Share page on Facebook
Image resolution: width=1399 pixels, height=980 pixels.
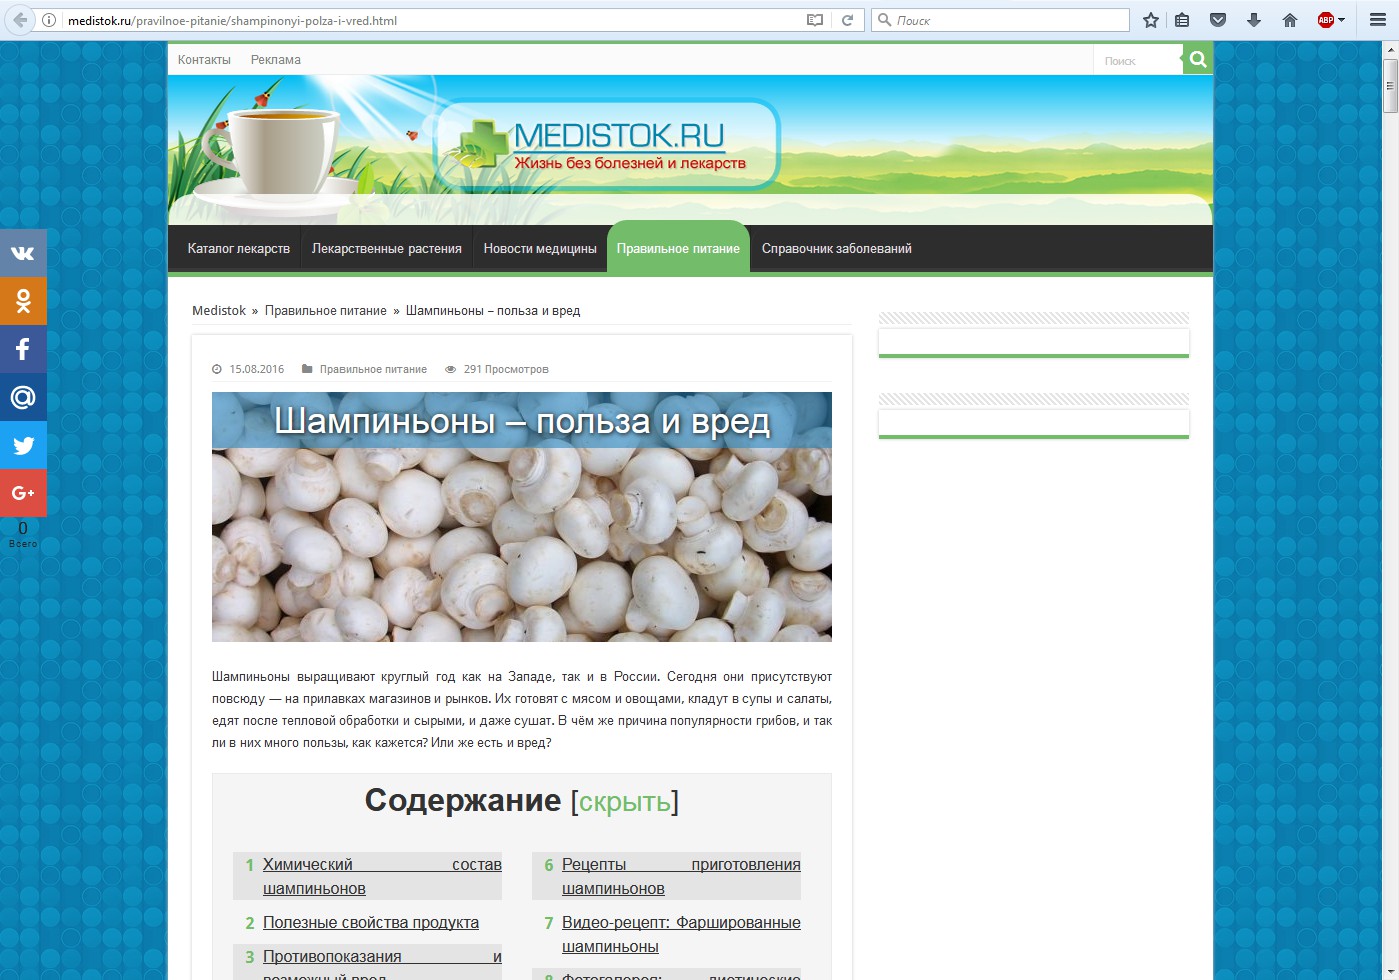click(x=23, y=349)
